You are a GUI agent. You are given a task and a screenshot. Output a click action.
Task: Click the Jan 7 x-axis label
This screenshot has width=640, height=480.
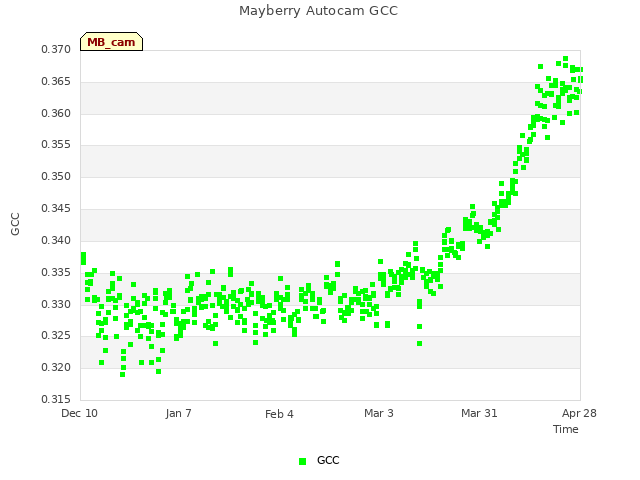pyautogui.click(x=178, y=413)
